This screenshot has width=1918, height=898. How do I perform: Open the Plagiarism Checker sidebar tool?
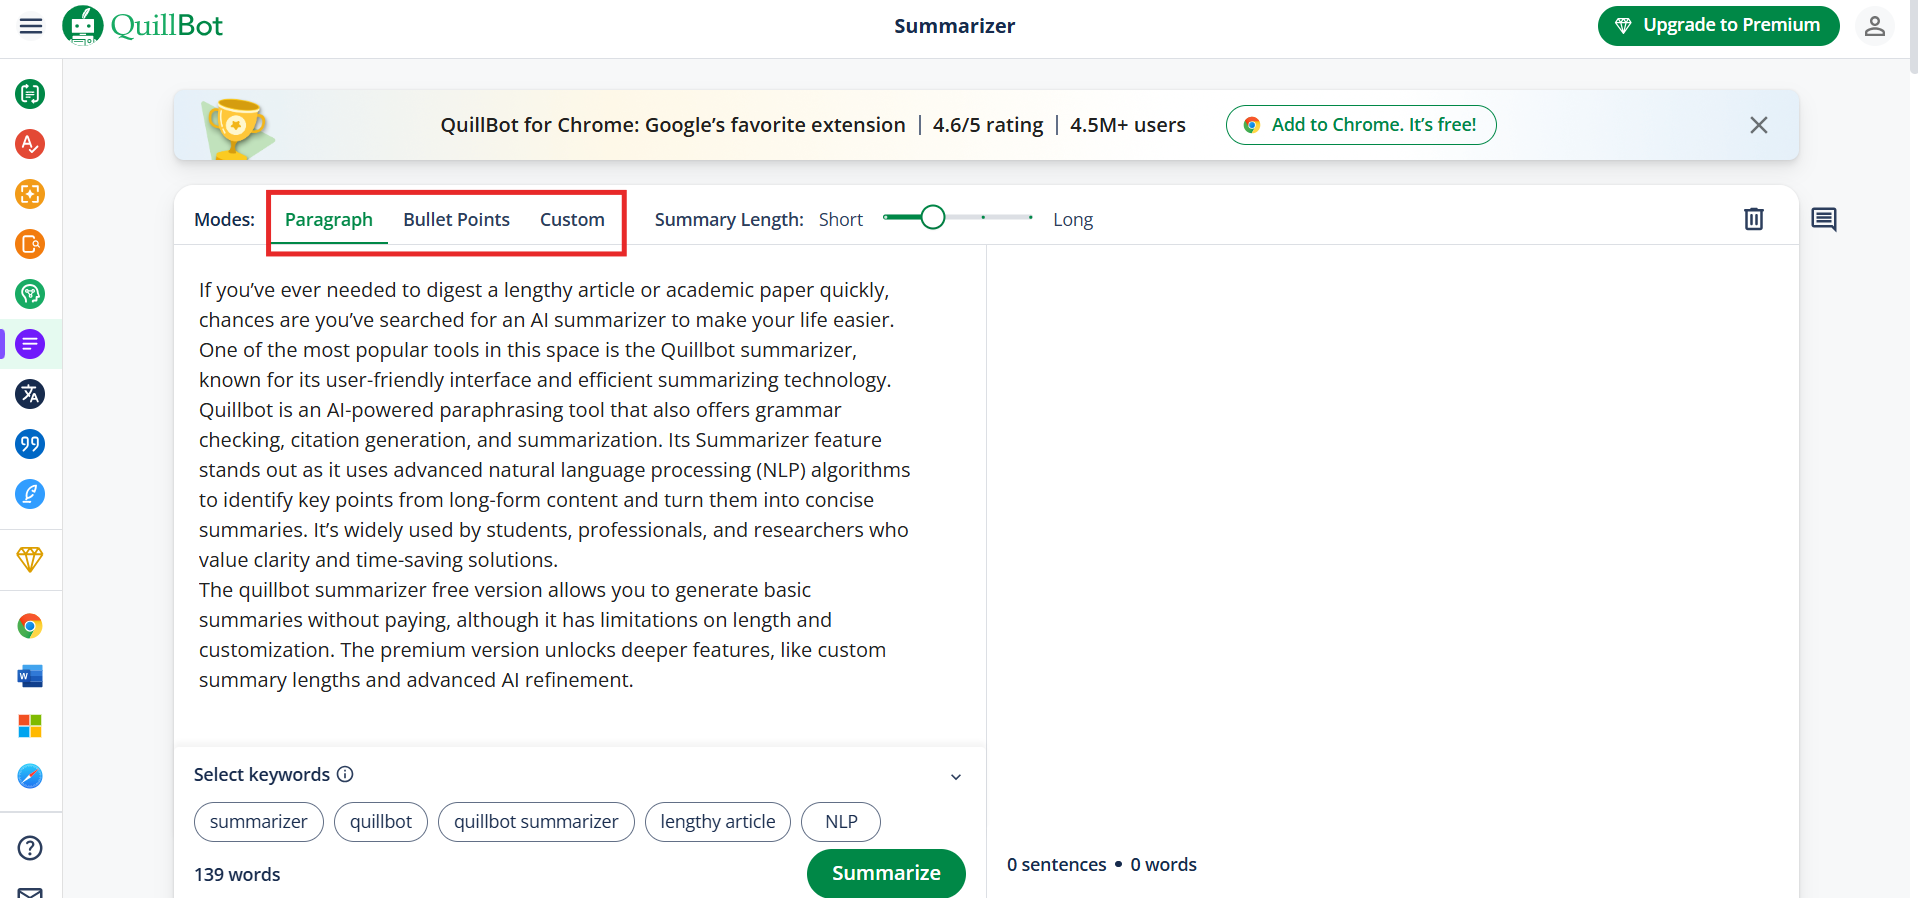click(x=30, y=244)
